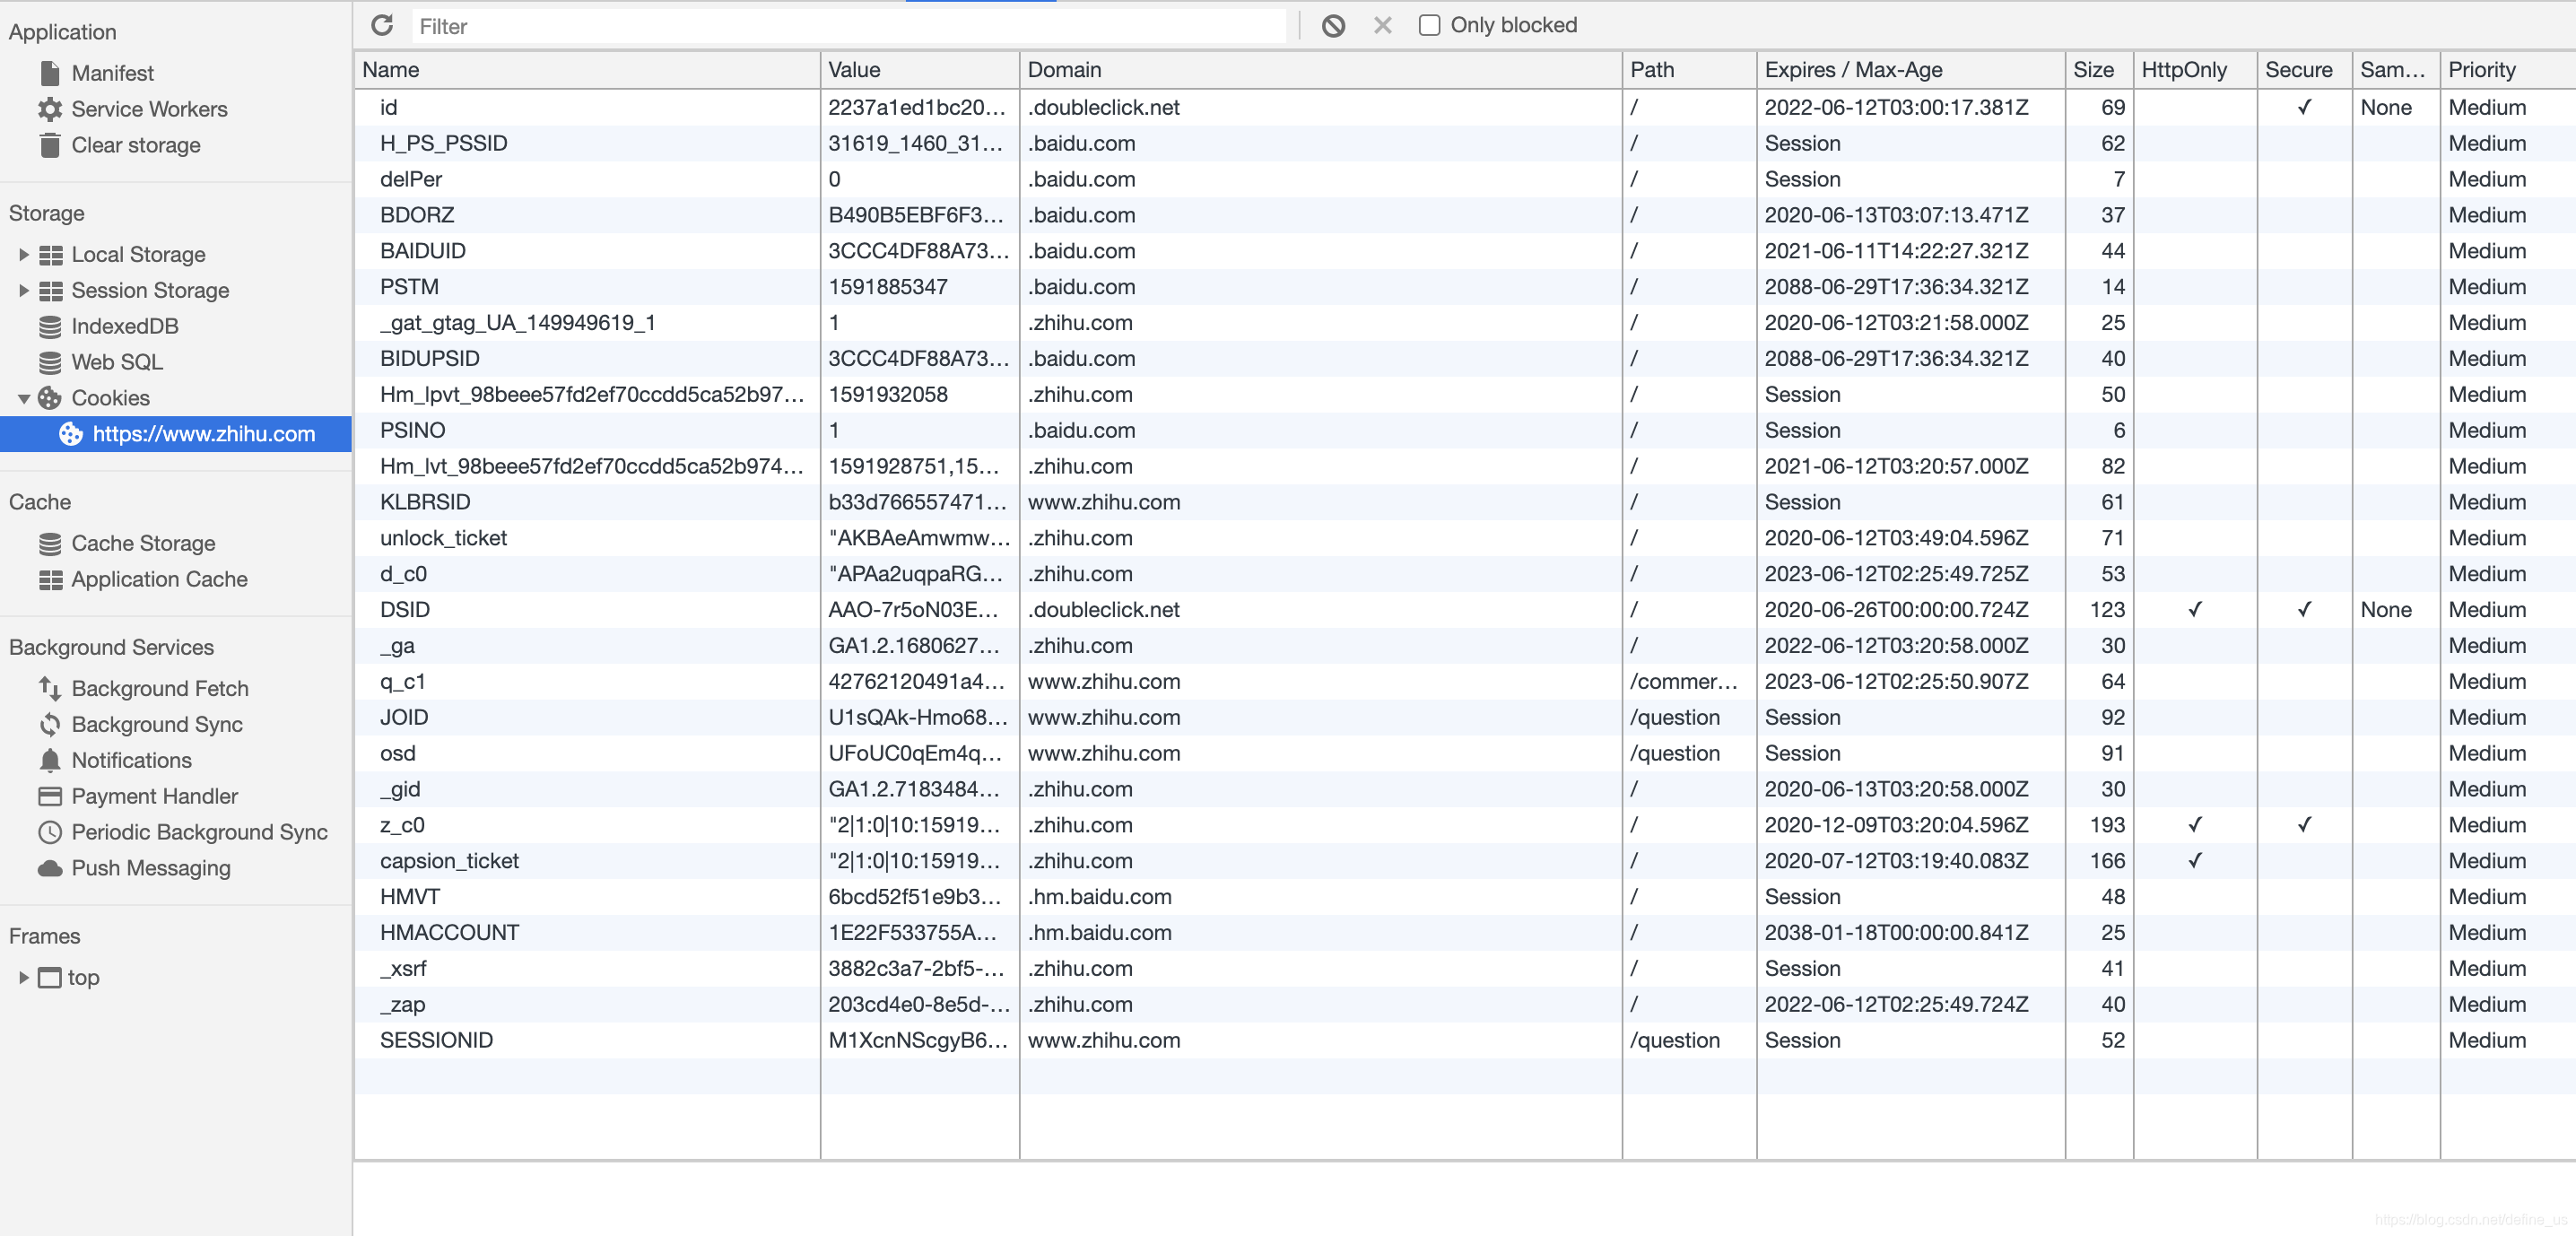Expand the Local Storage tree node
2576x1236 pixels.
point(24,255)
